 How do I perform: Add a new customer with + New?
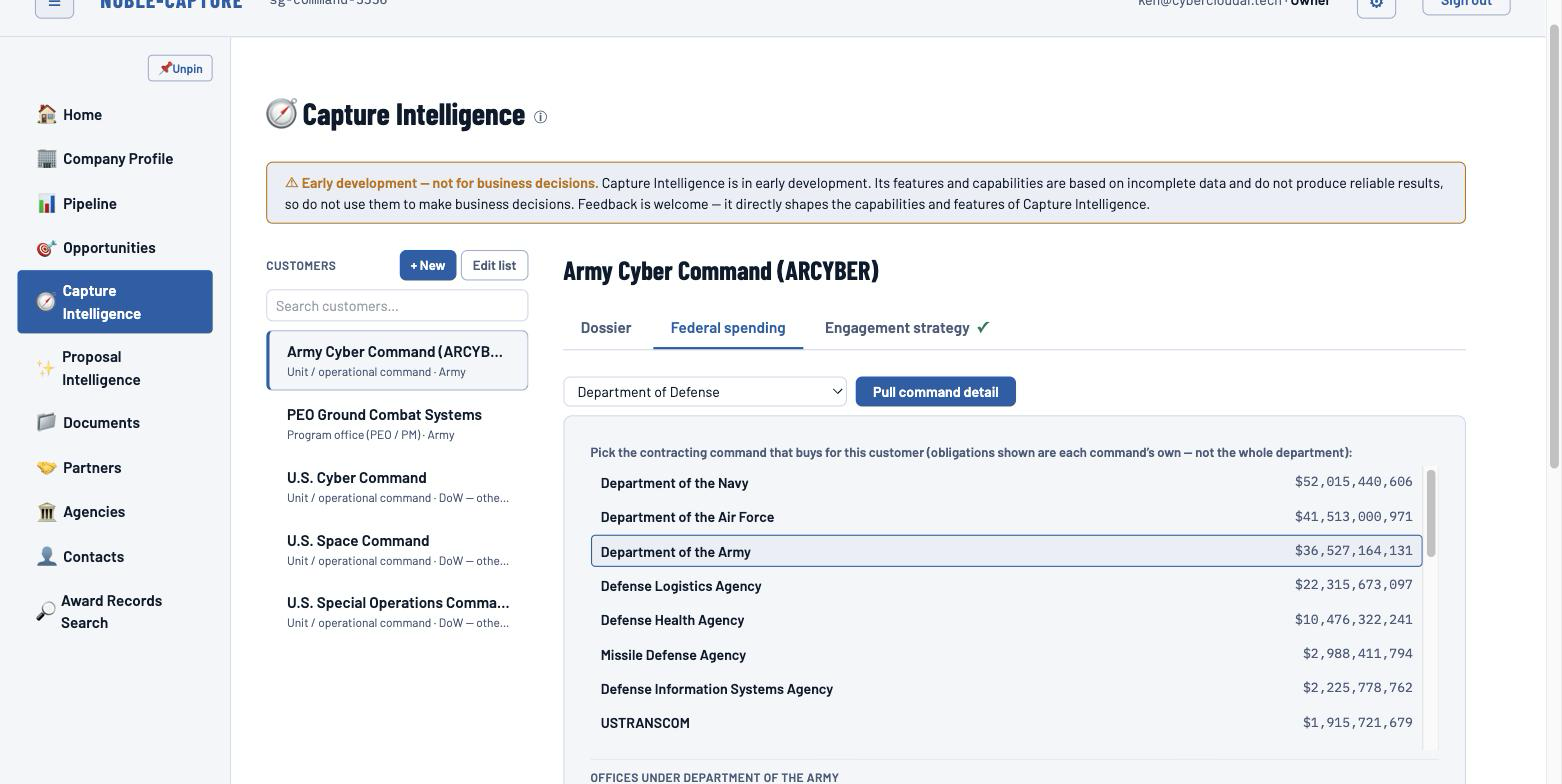tap(428, 265)
